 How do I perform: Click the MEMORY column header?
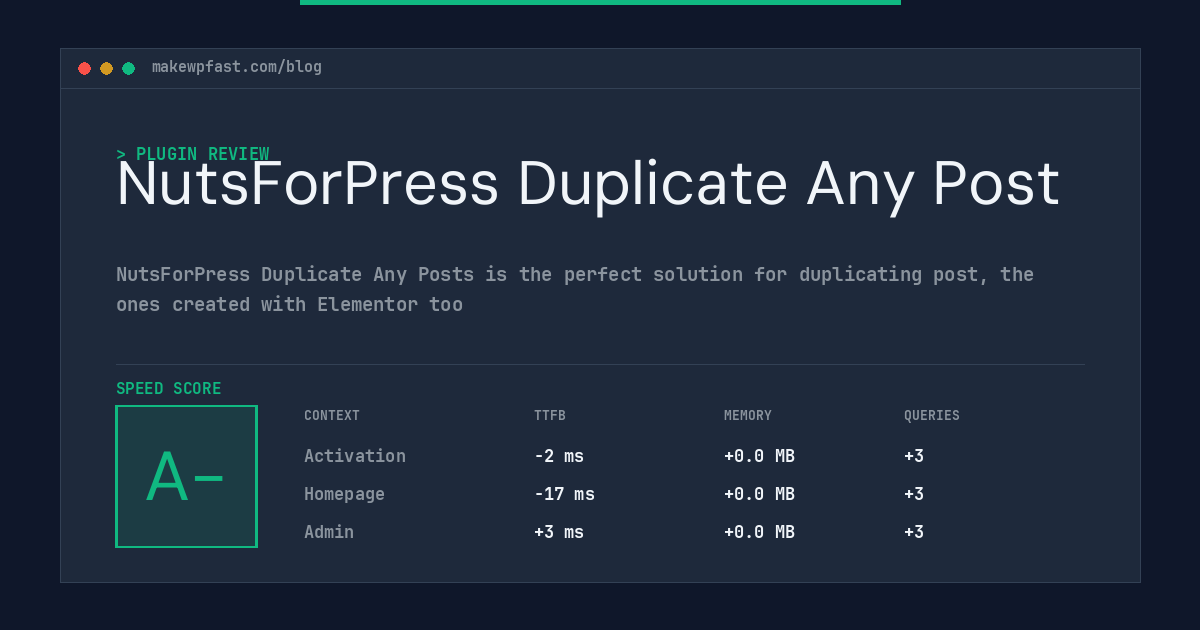(748, 416)
